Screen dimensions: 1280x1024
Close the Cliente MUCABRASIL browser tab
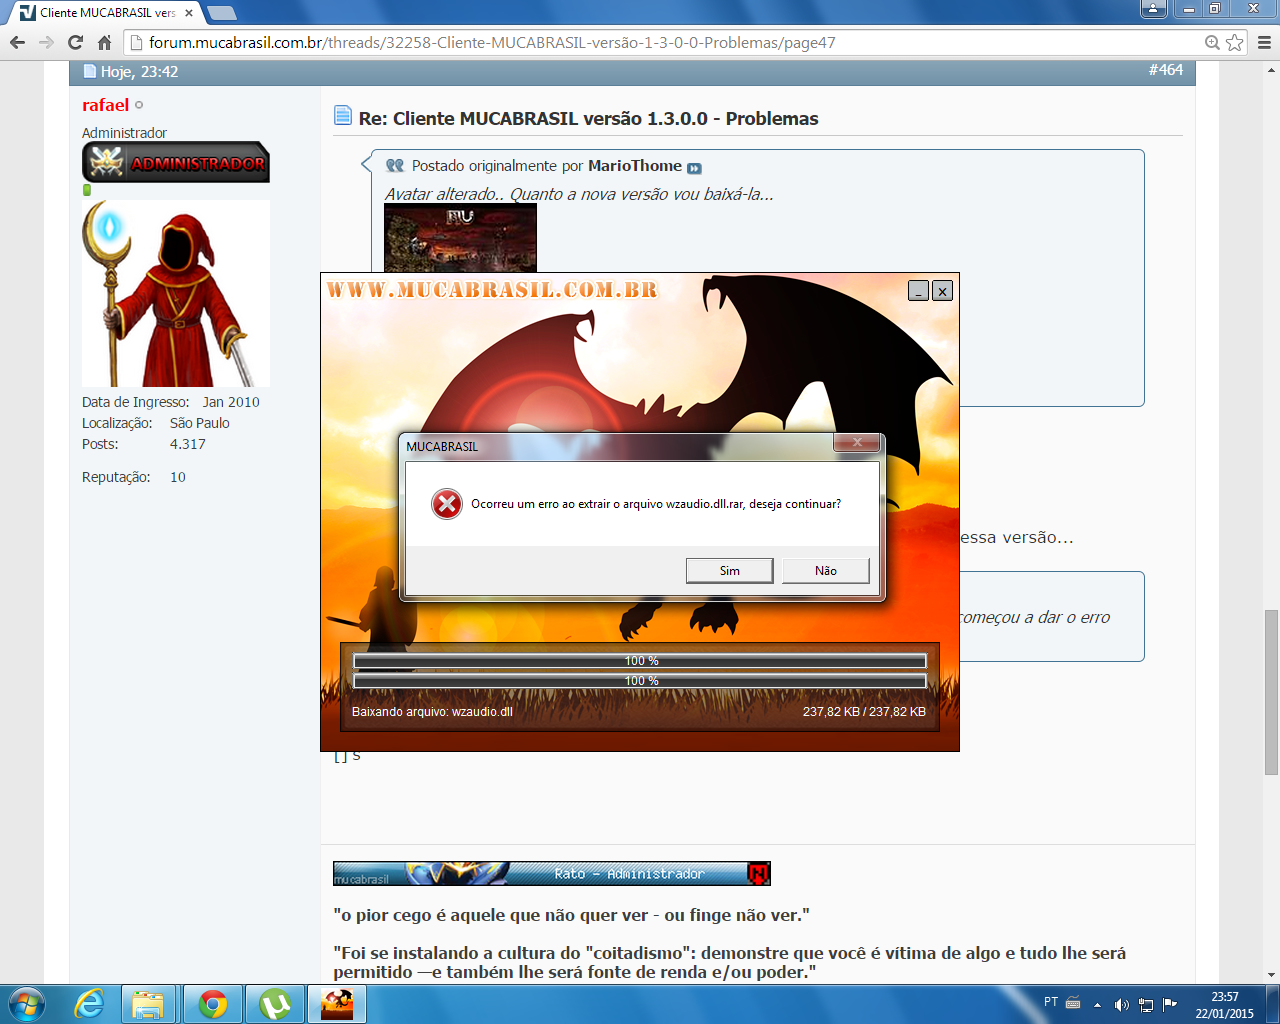[x=189, y=13]
